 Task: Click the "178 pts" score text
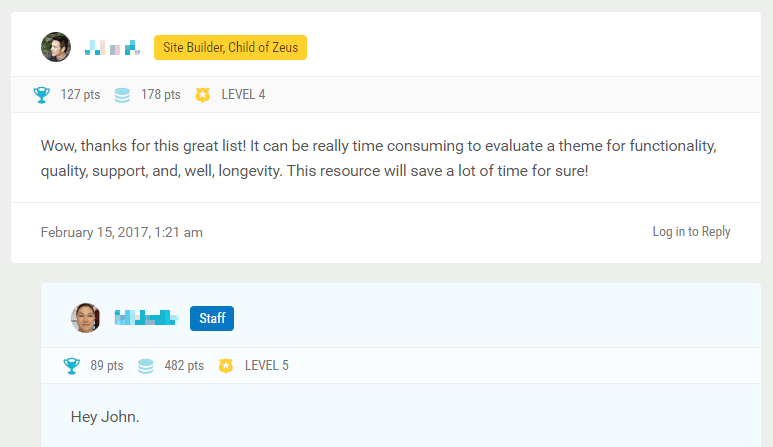[161, 95]
